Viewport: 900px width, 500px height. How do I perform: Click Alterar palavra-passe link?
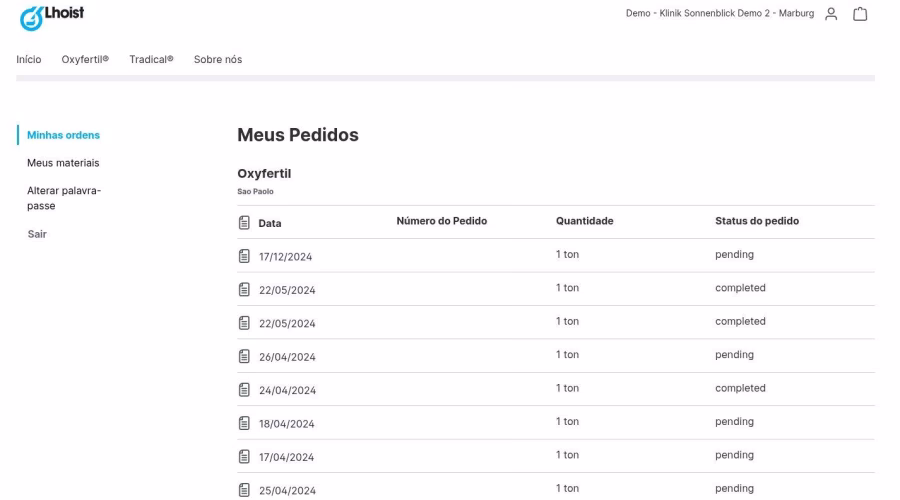(x=64, y=197)
